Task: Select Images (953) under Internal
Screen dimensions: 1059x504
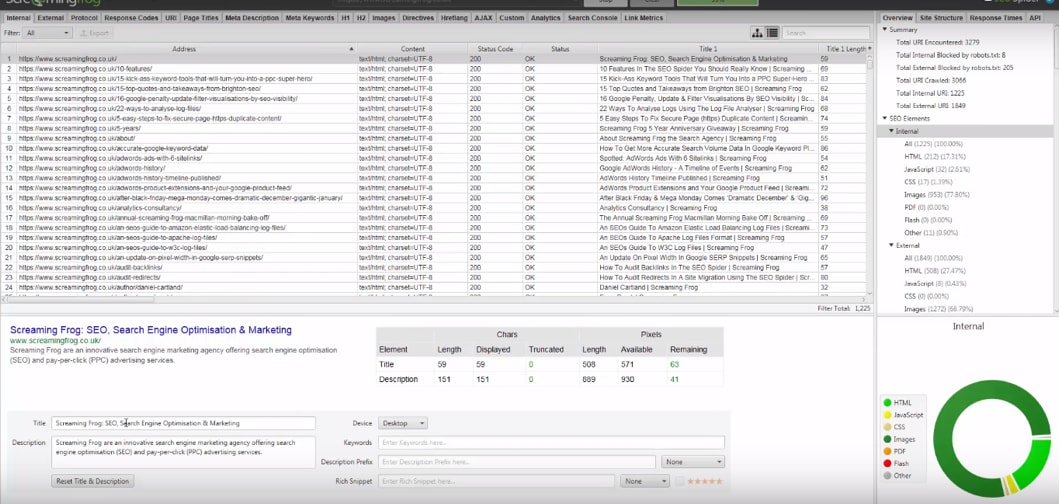Action: coord(937,195)
